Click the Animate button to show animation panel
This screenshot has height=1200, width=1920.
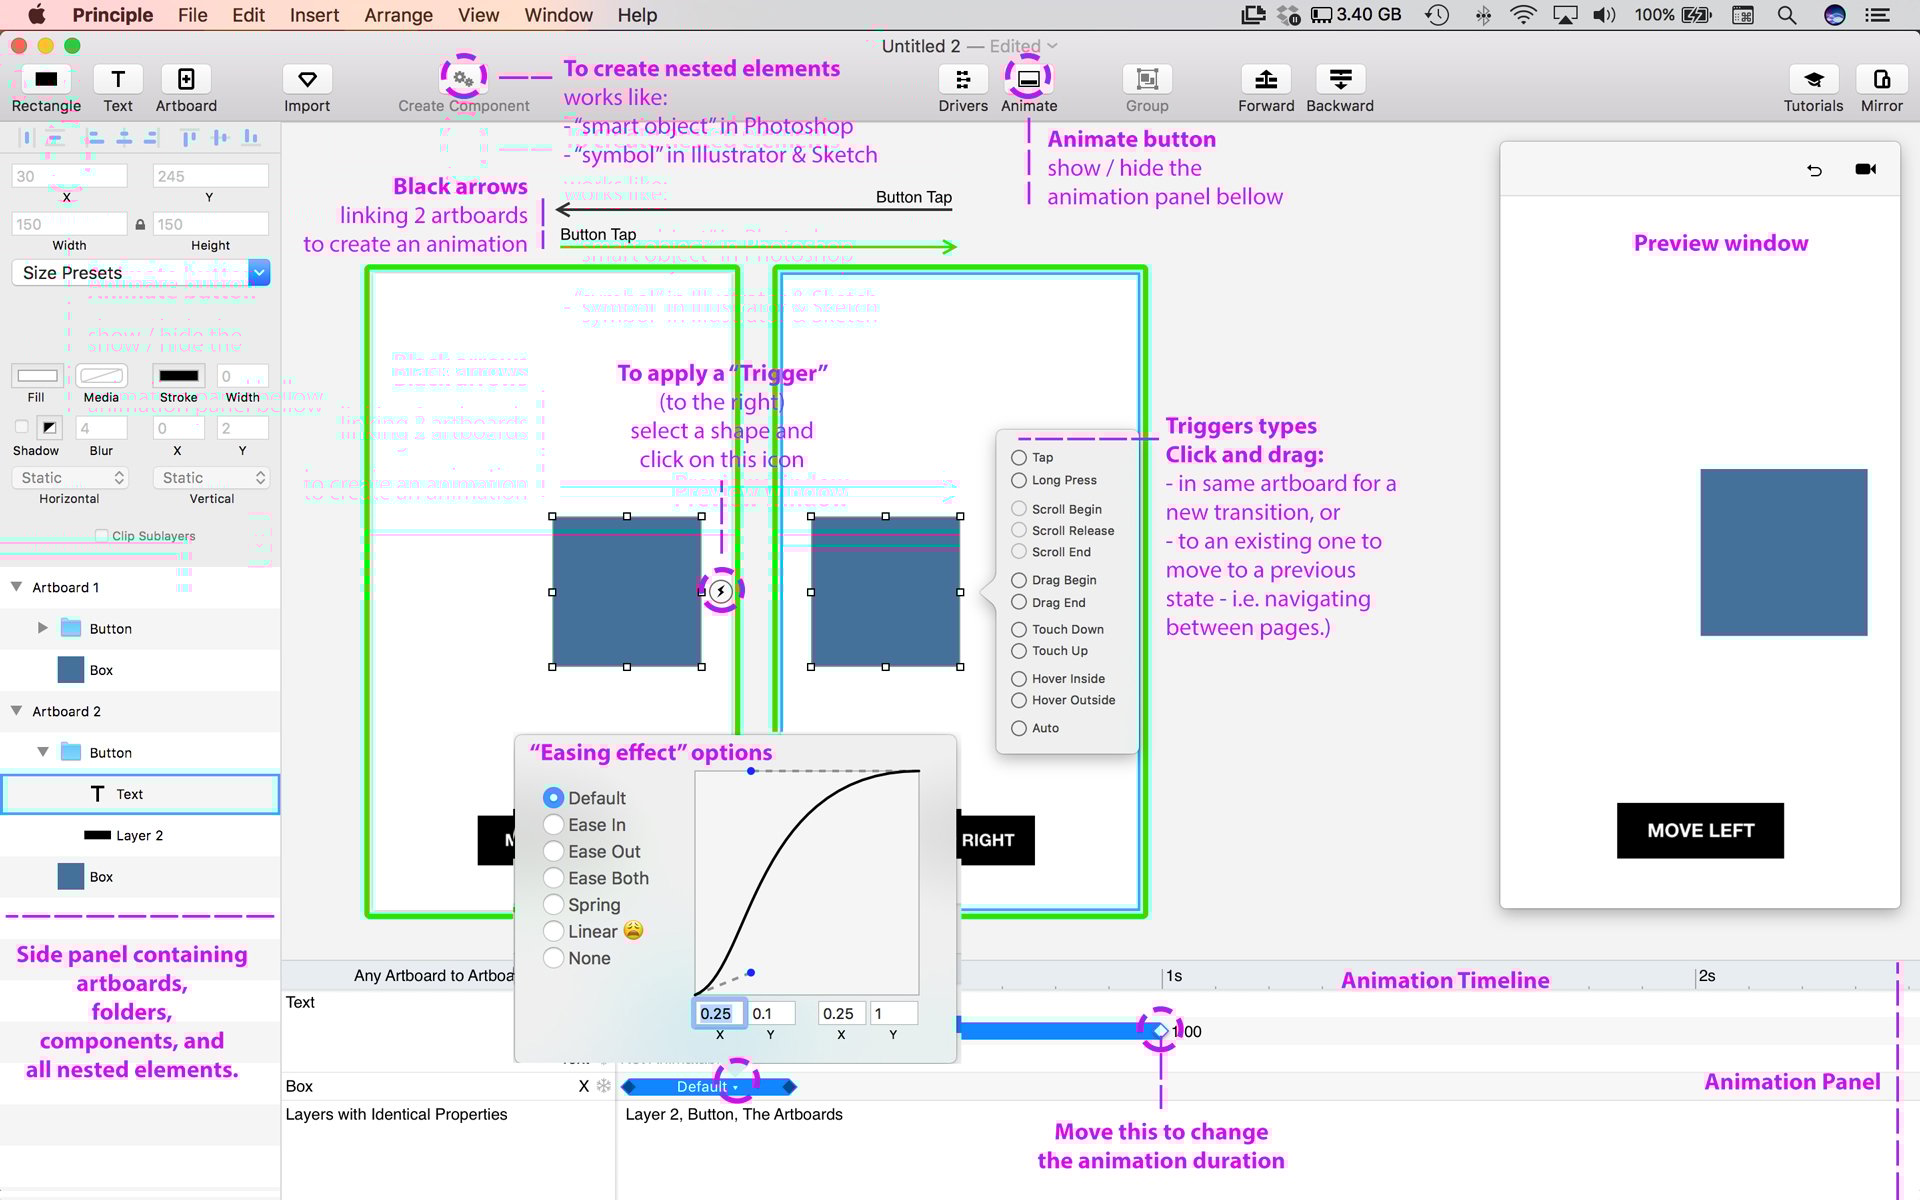pos(1028,80)
